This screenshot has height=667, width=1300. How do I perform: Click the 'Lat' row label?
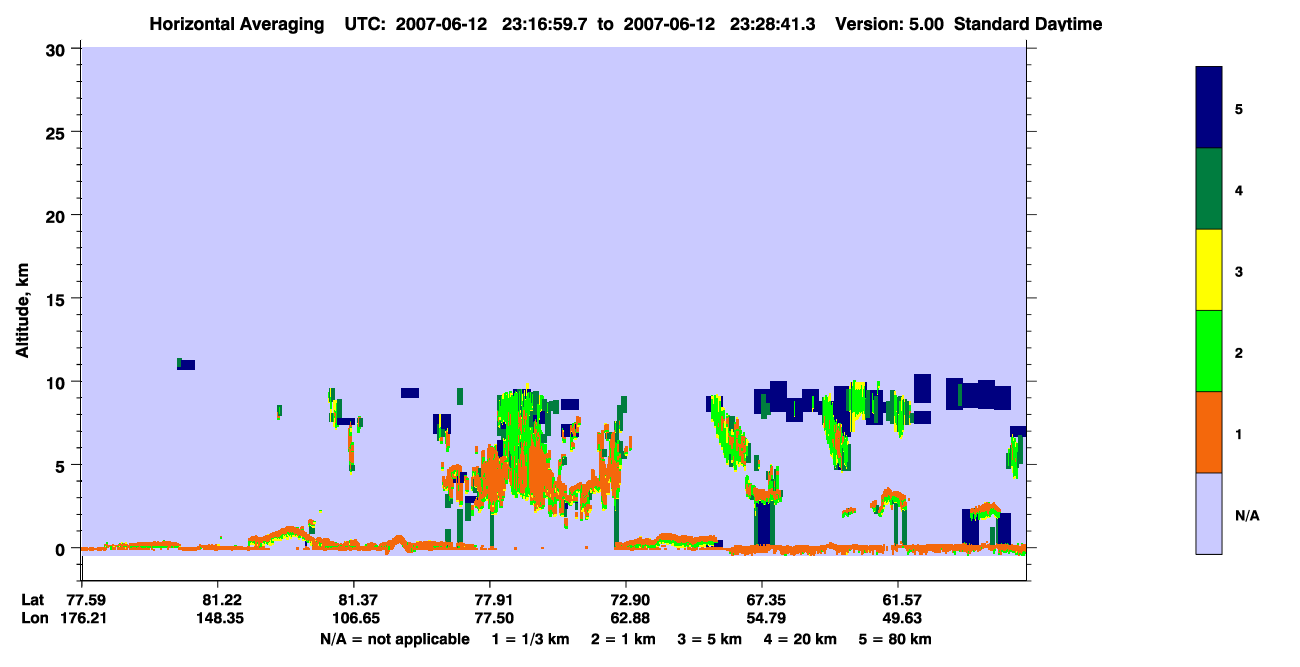pyautogui.click(x=33, y=599)
